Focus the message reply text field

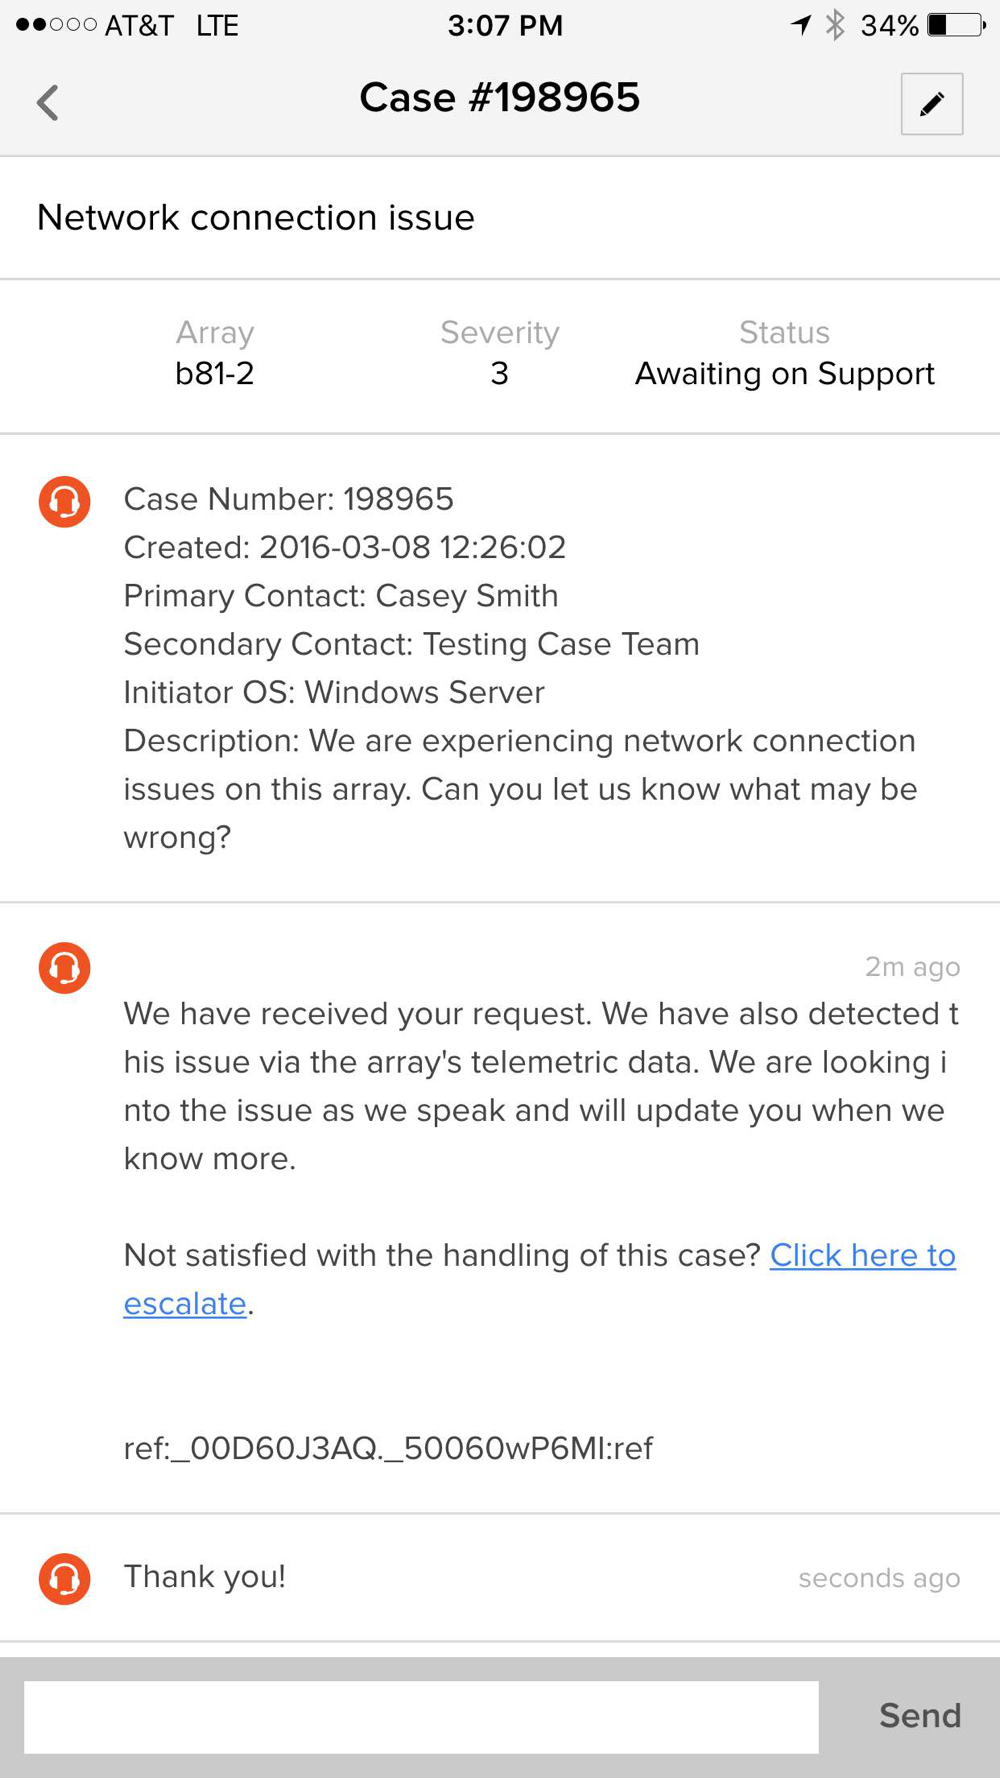421,1716
